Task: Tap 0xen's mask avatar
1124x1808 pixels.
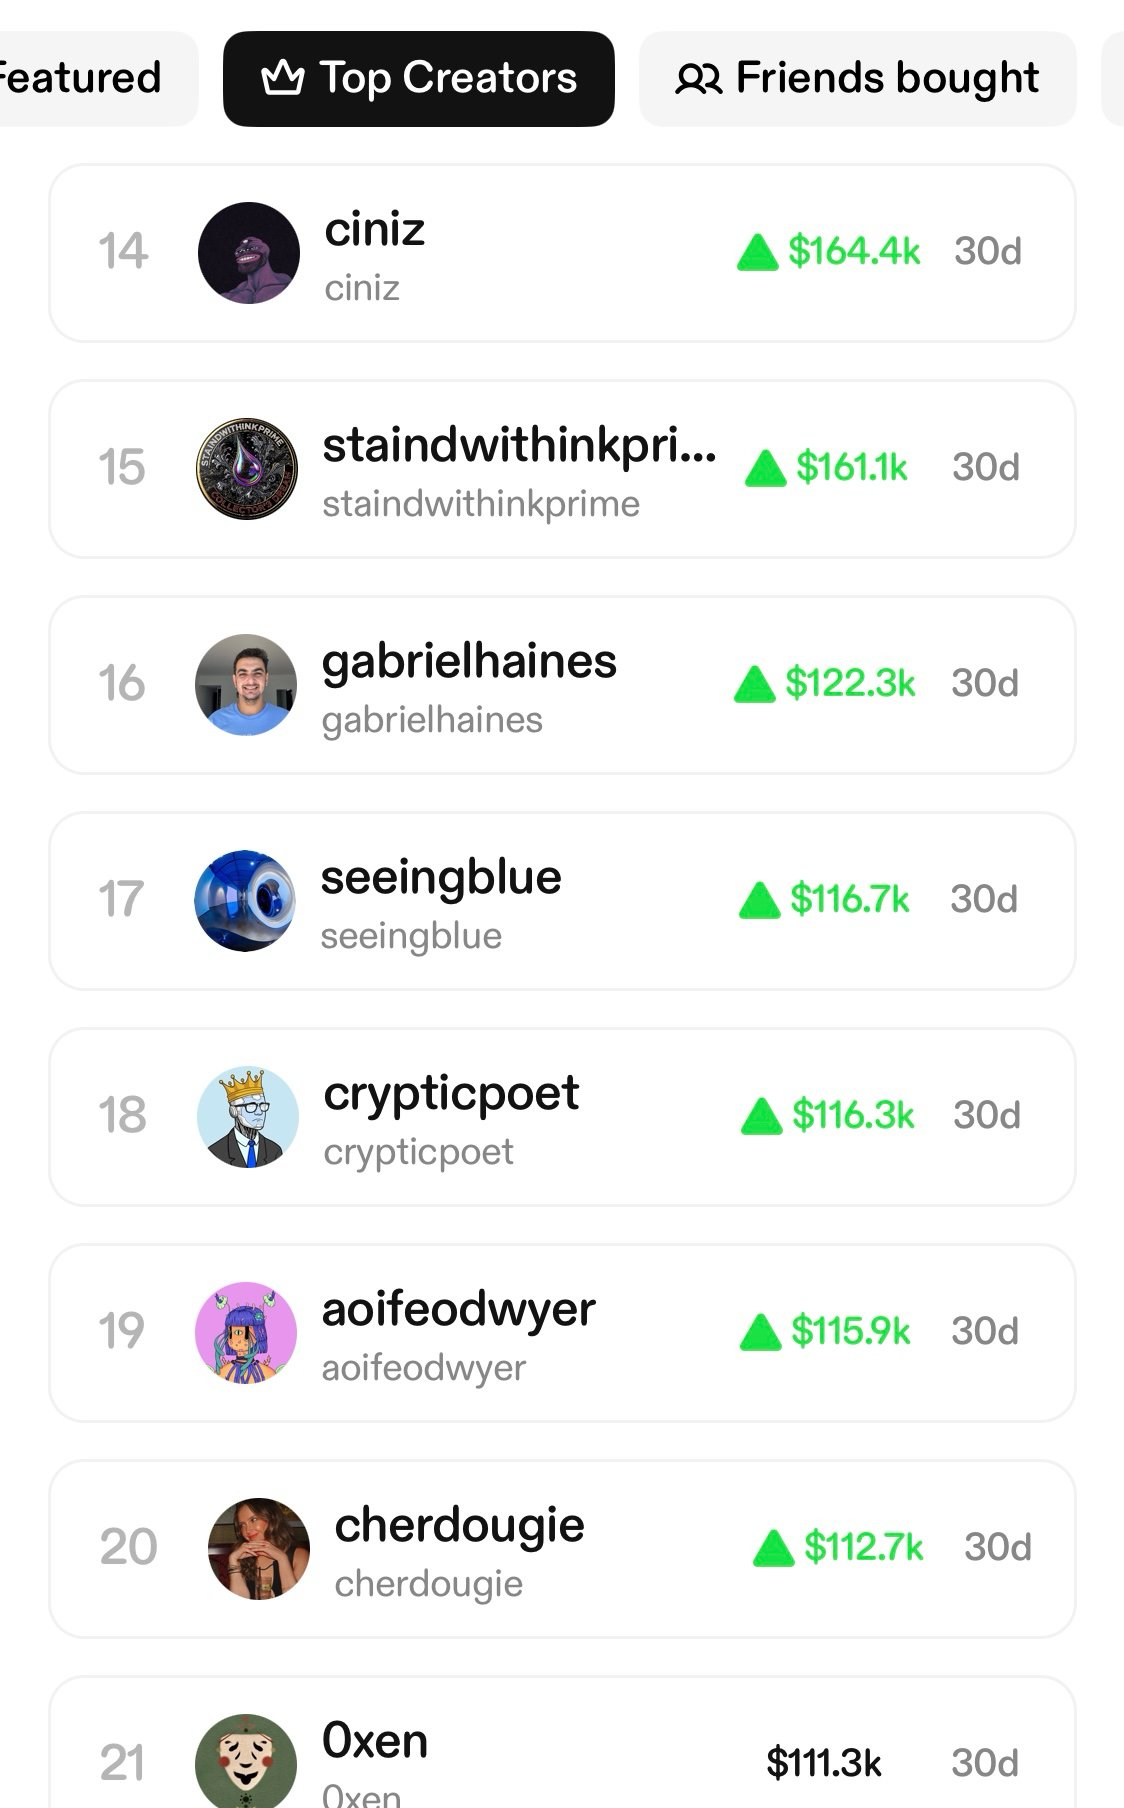Action: coord(246,1762)
